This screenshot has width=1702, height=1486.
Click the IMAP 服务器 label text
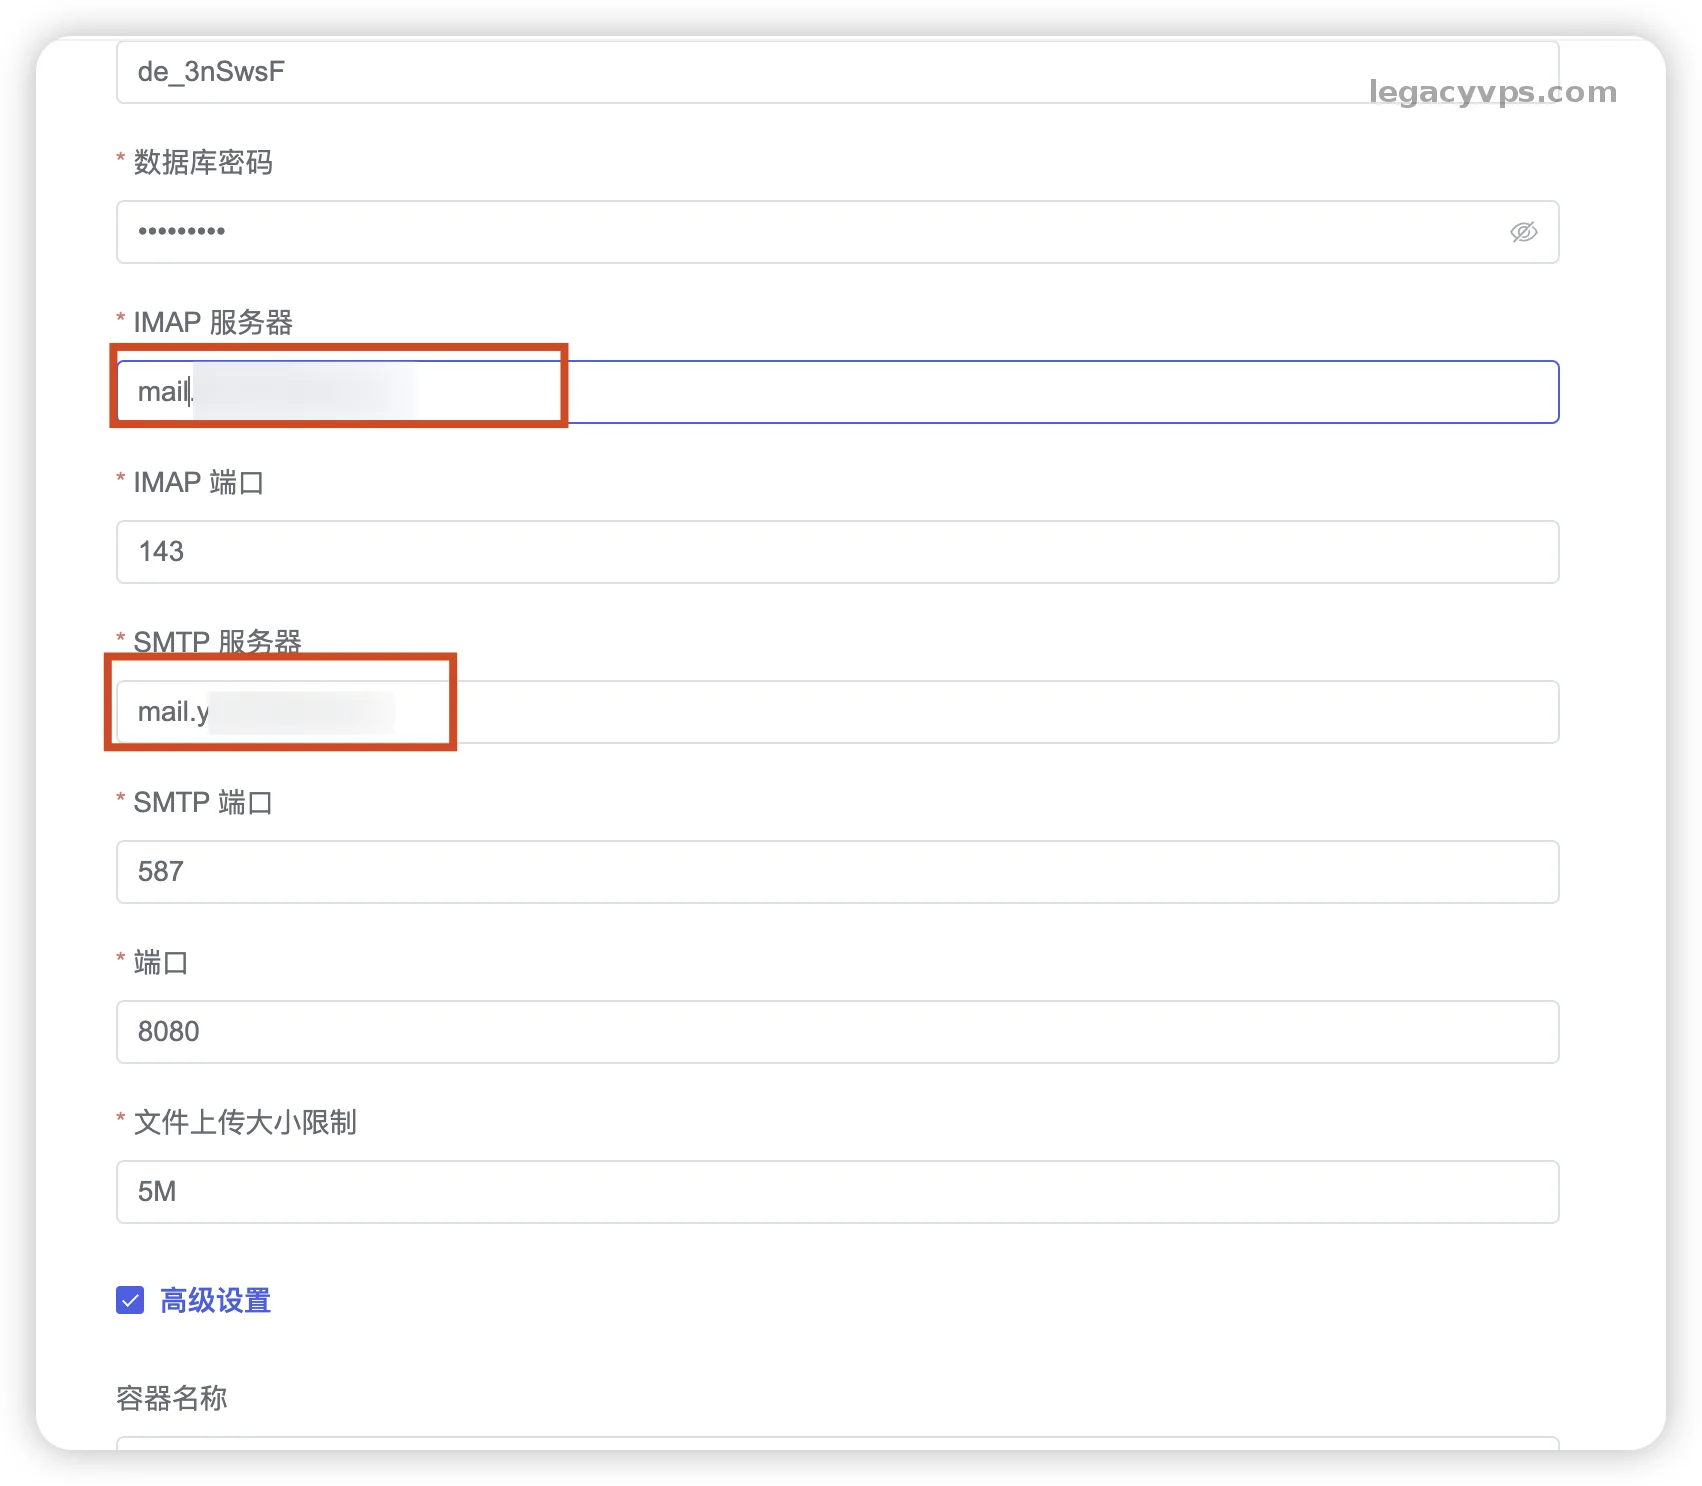(213, 322)
